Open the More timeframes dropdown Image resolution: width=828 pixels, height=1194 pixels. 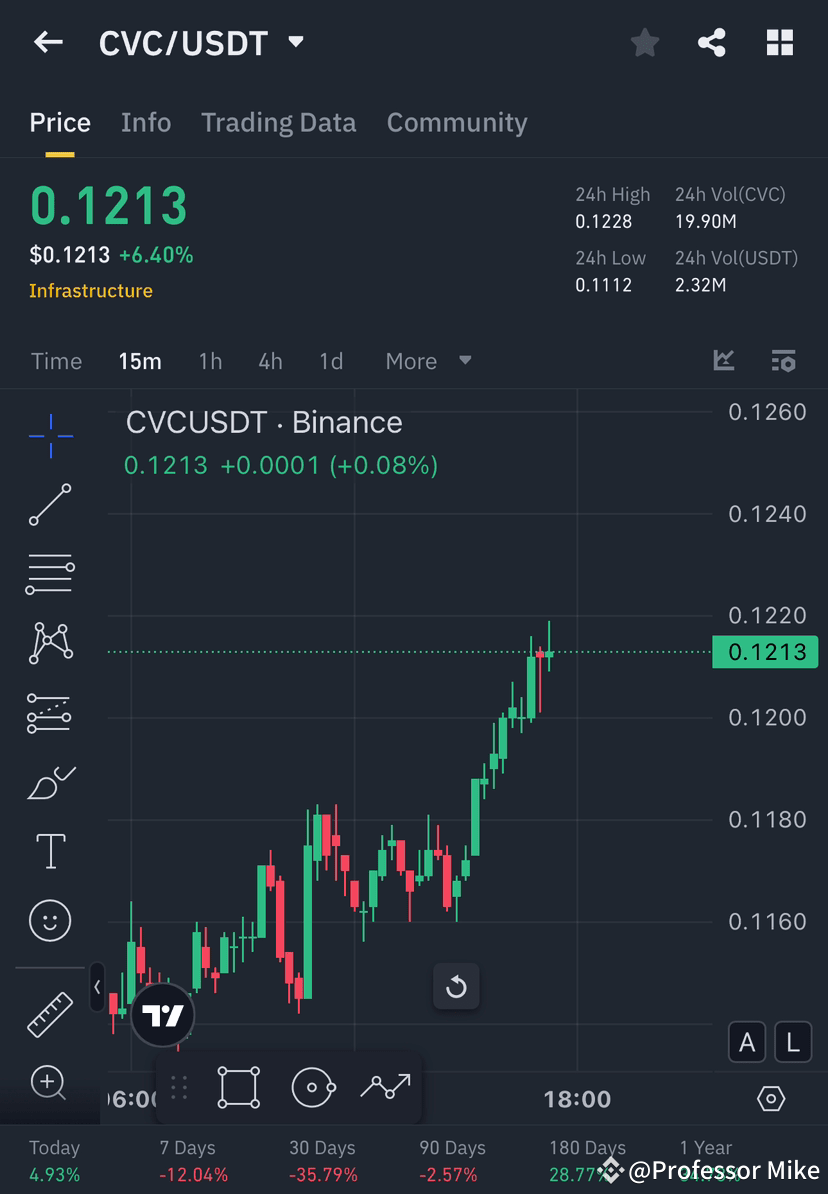427,361
